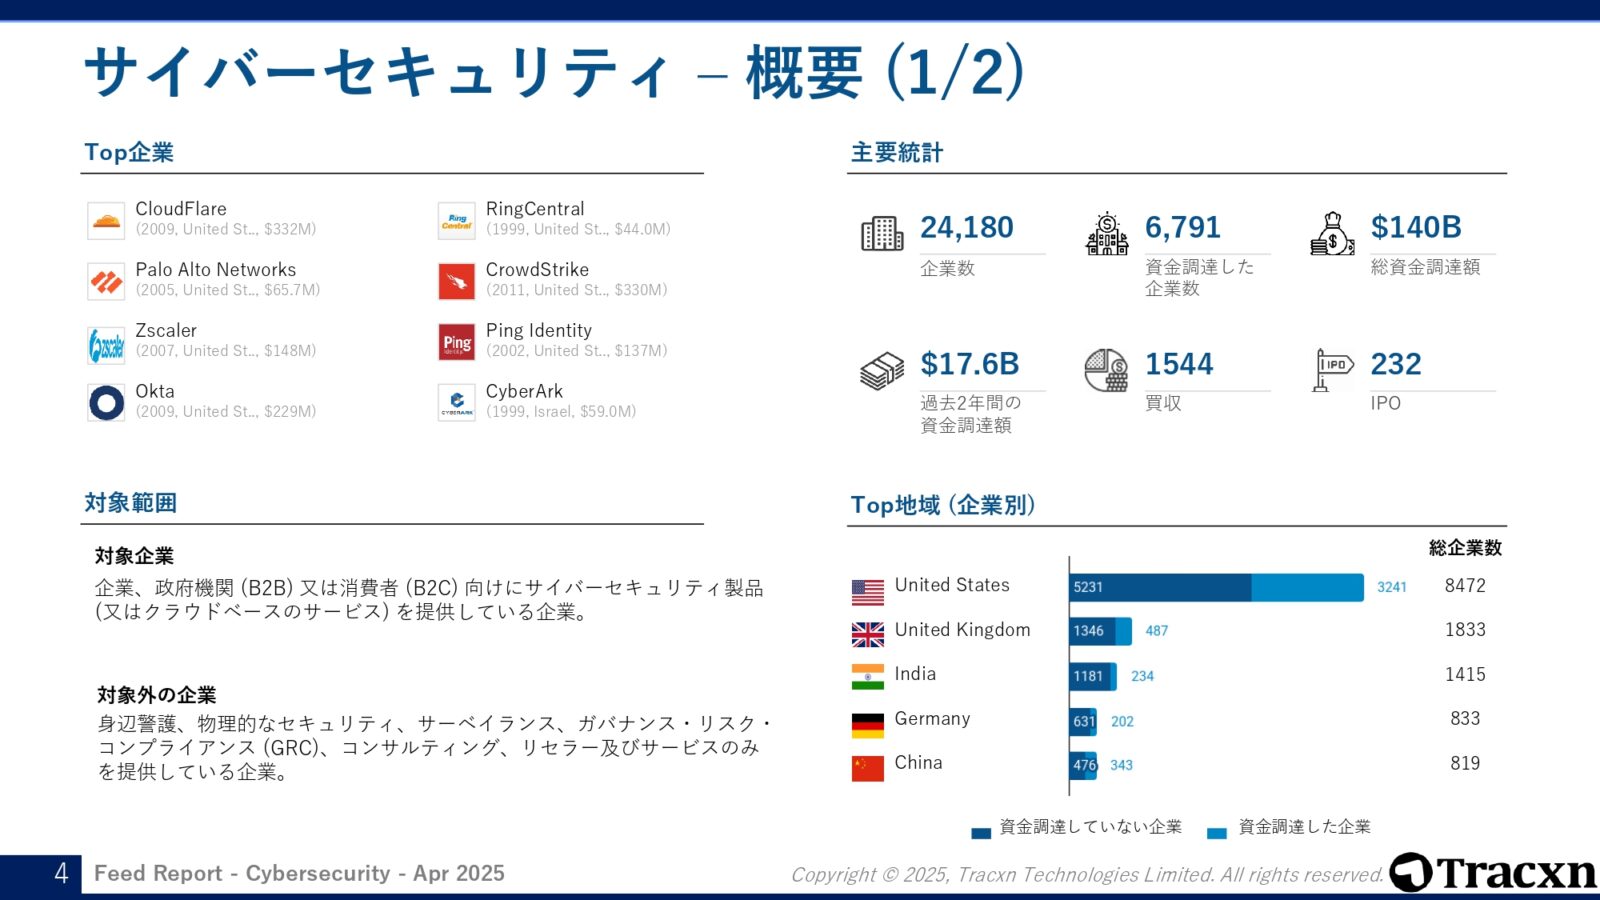Click the Top地域 (企業別) heading
This screenshot has height=900, width=1600.
click(x=943, y=505)
